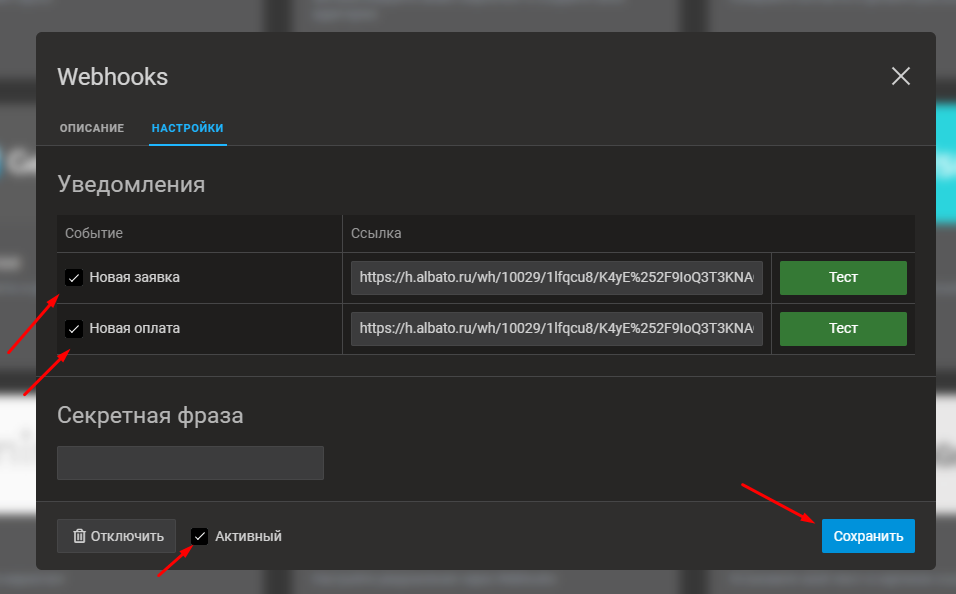
Task: Toggle the Новая оплата event checkbox
Action: [x=74, y=328]
